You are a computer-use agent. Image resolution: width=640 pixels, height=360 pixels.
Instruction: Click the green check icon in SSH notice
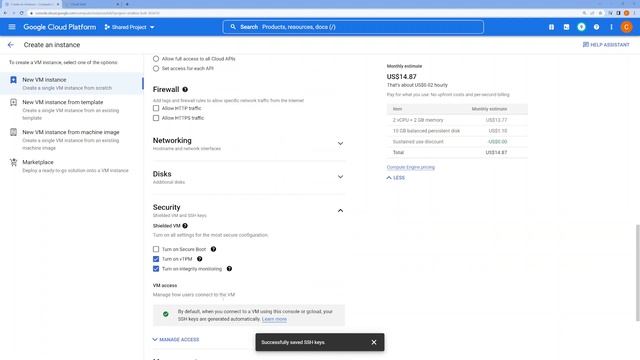[x=166, y=314]
